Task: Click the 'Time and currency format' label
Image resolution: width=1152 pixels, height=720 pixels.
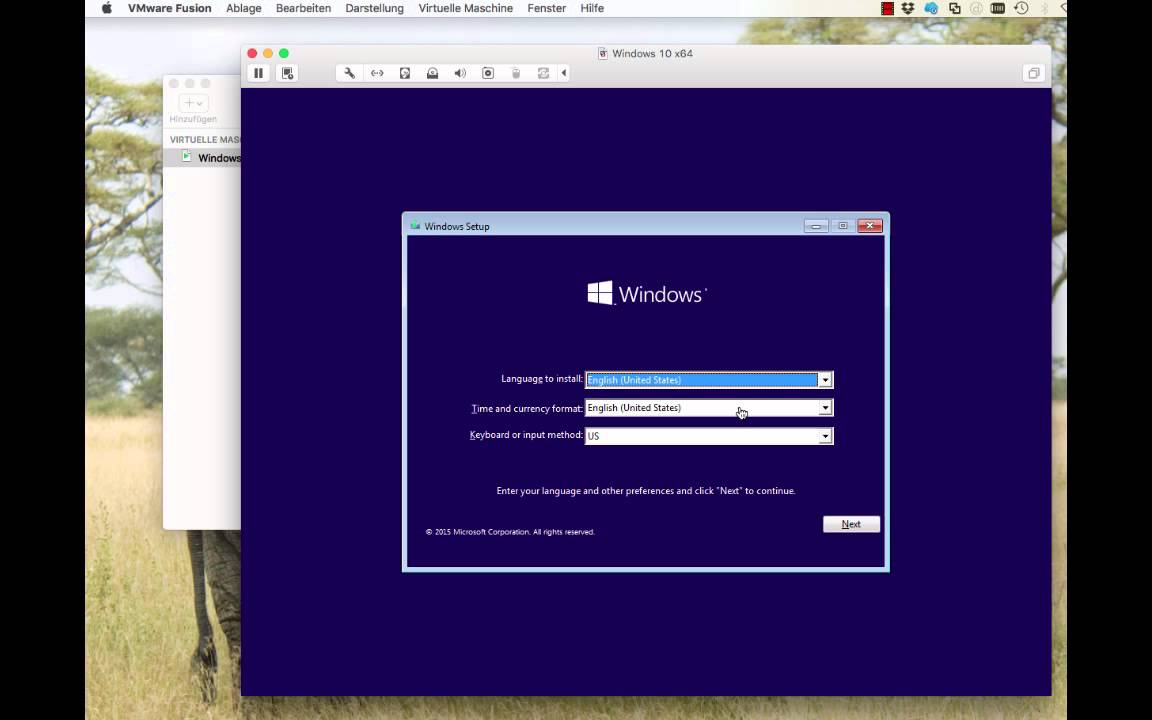Action: [x=527, y=408]
